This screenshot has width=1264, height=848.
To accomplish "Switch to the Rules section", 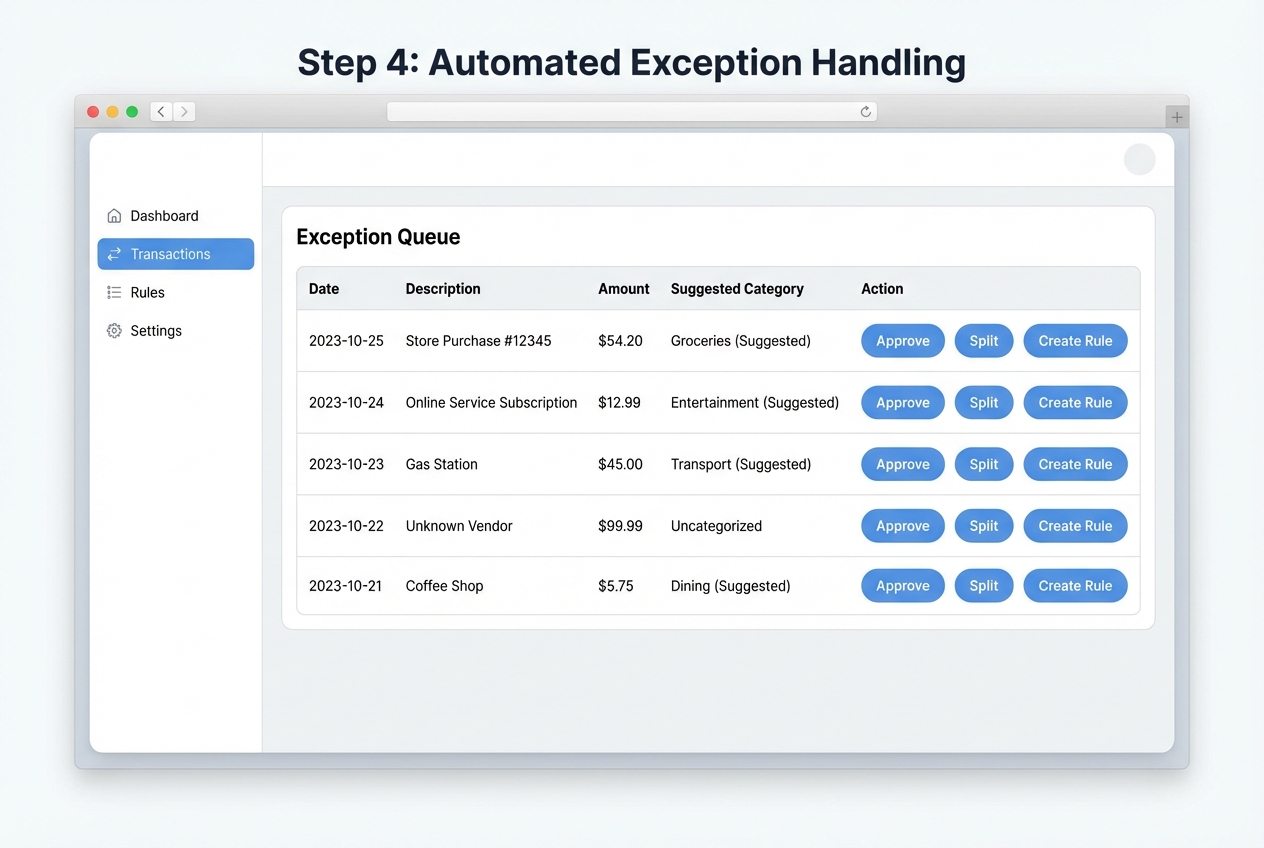I will (x=148, y=292).
